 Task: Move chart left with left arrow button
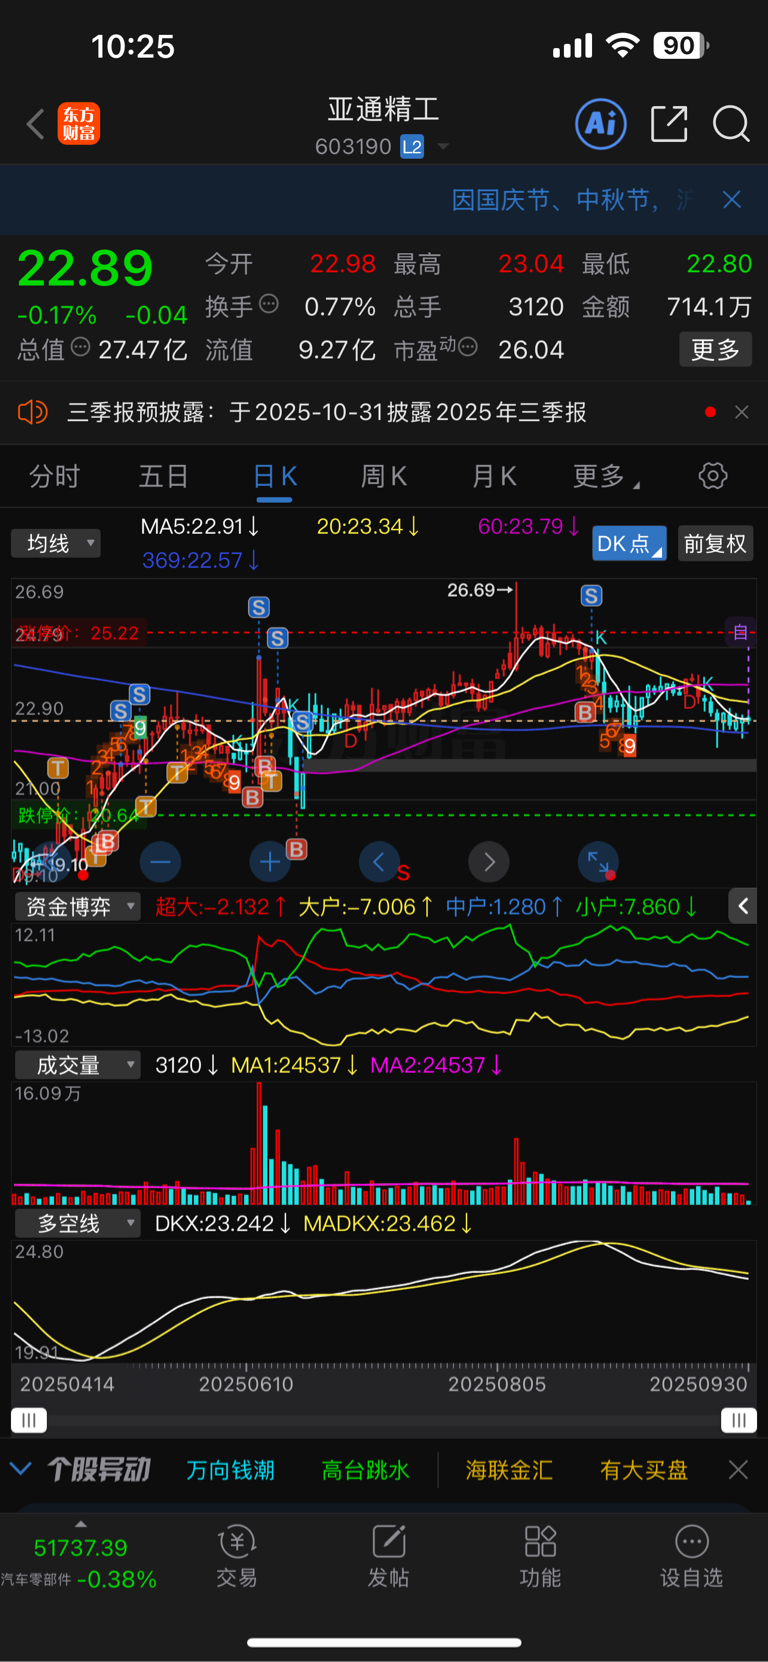pos(378,861)
